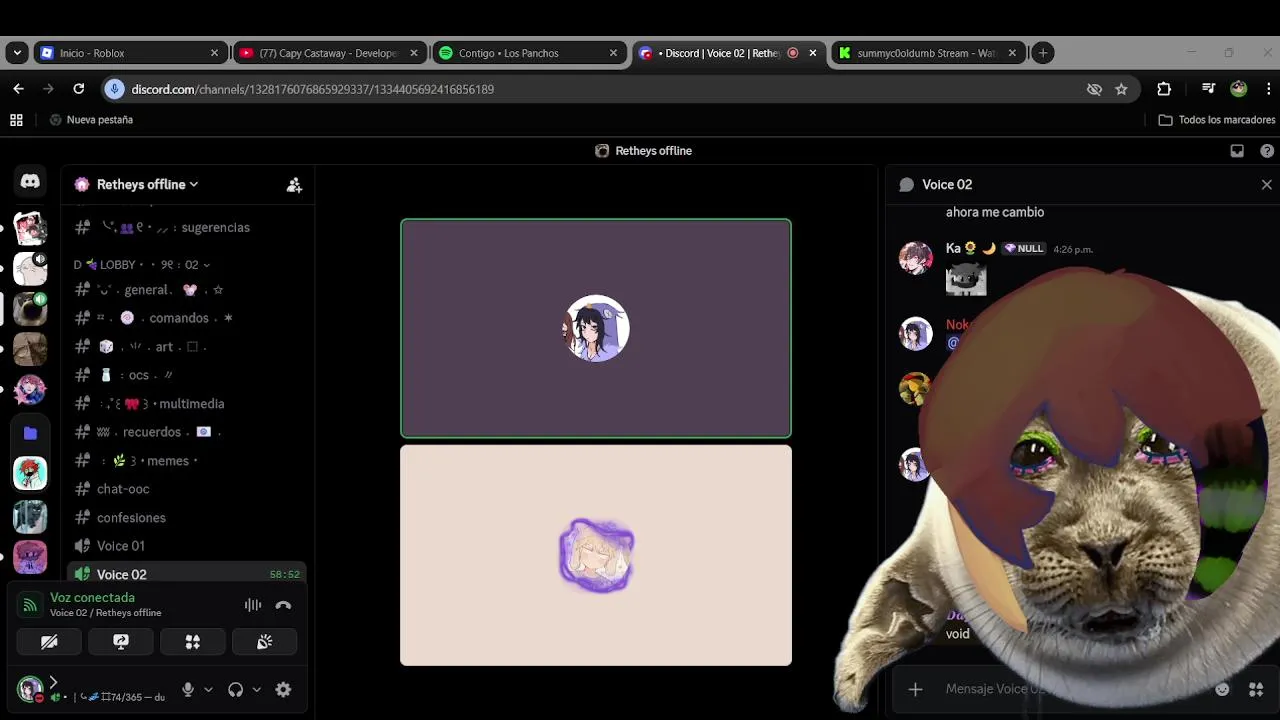Open attachment plus button in chat
1280x720 pixels.
click(x=915, y=689)
